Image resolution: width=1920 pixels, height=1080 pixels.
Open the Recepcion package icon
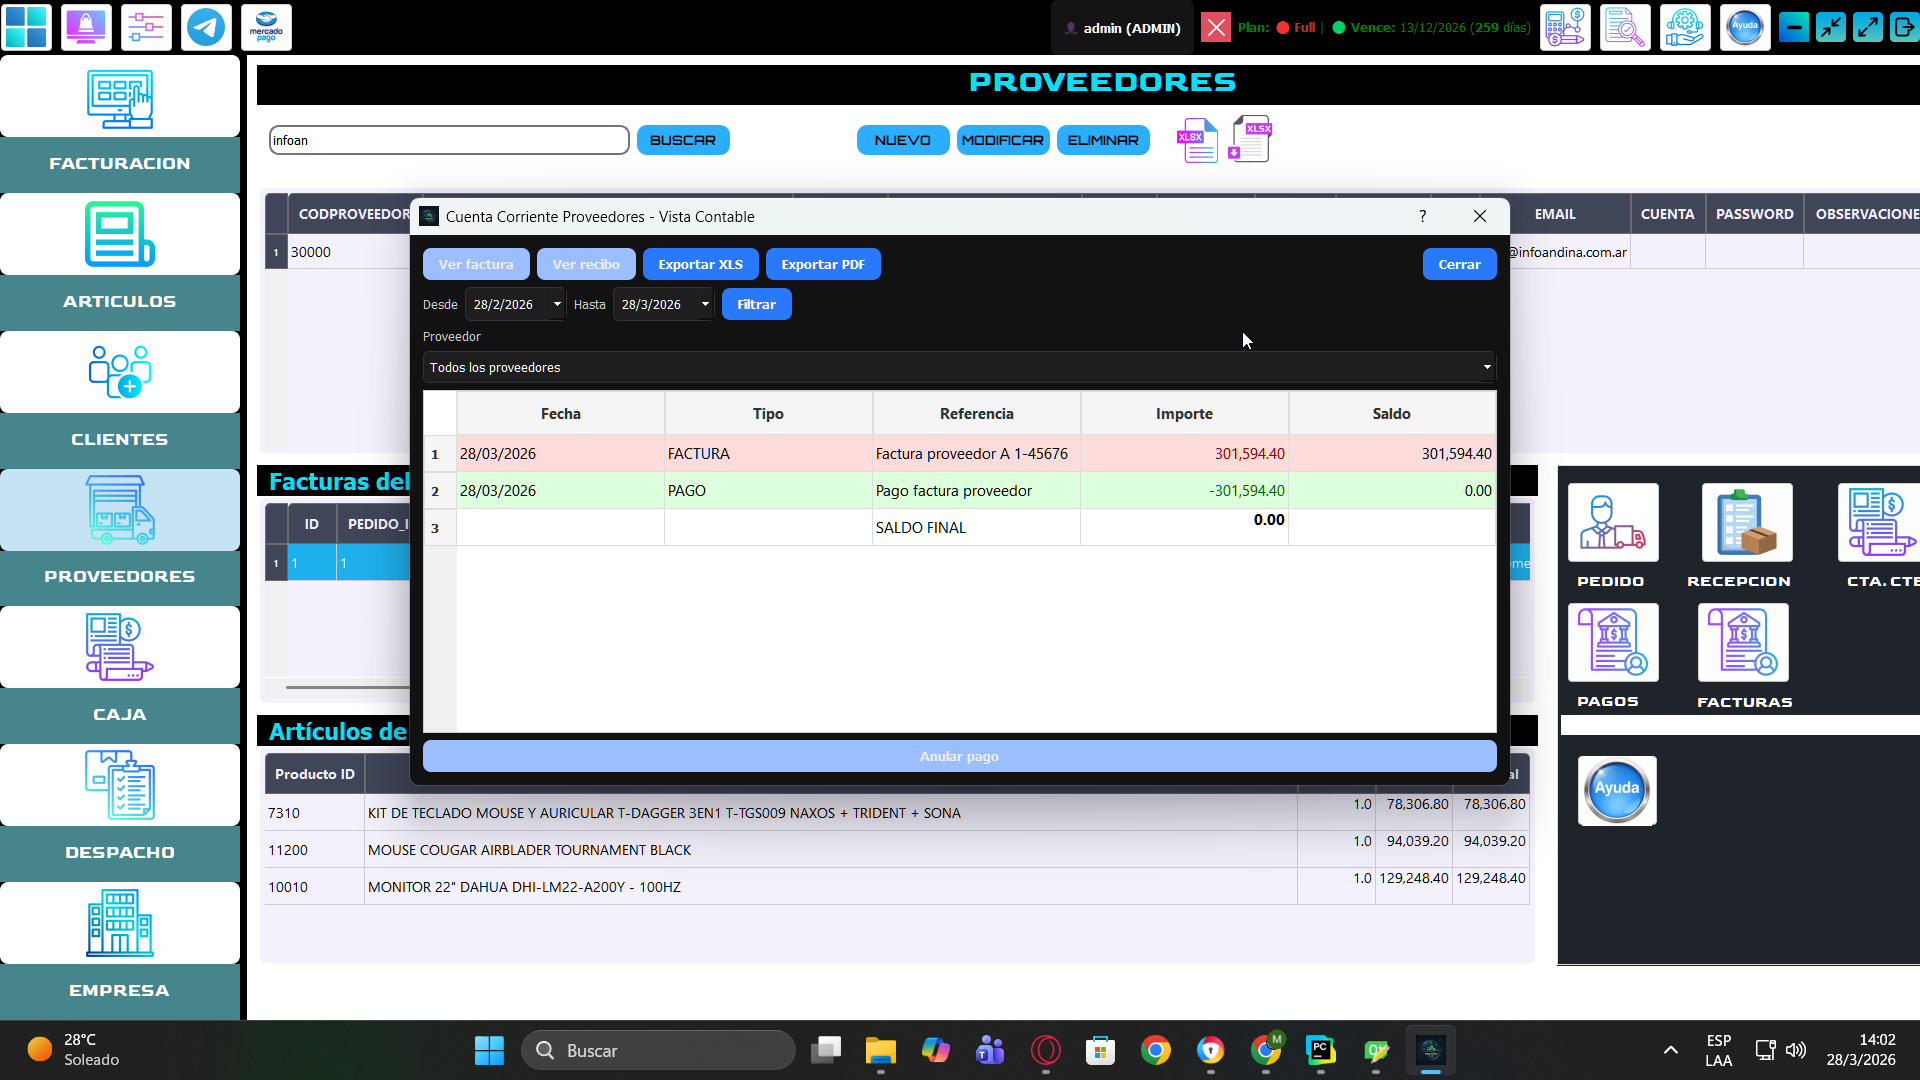(x=1746, y=523)
